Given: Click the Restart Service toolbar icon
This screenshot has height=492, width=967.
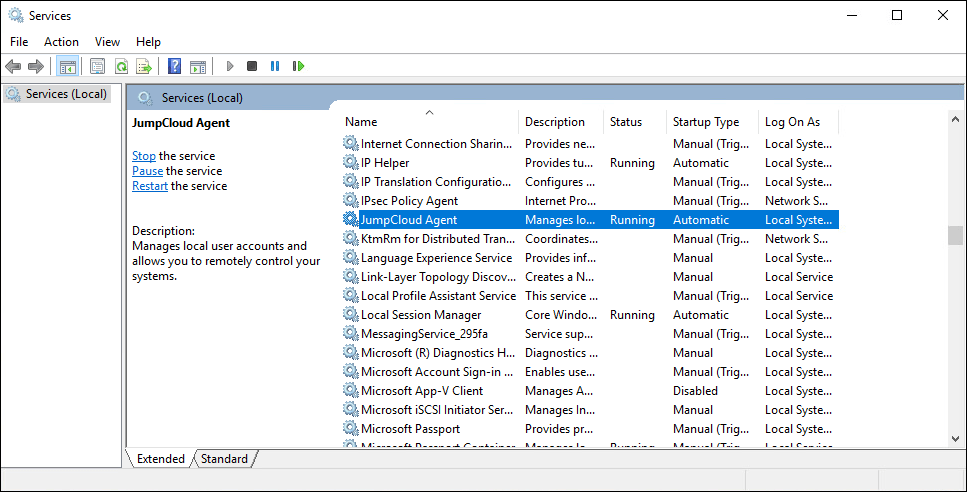Looking at the screenshot, I should [298, 66].
